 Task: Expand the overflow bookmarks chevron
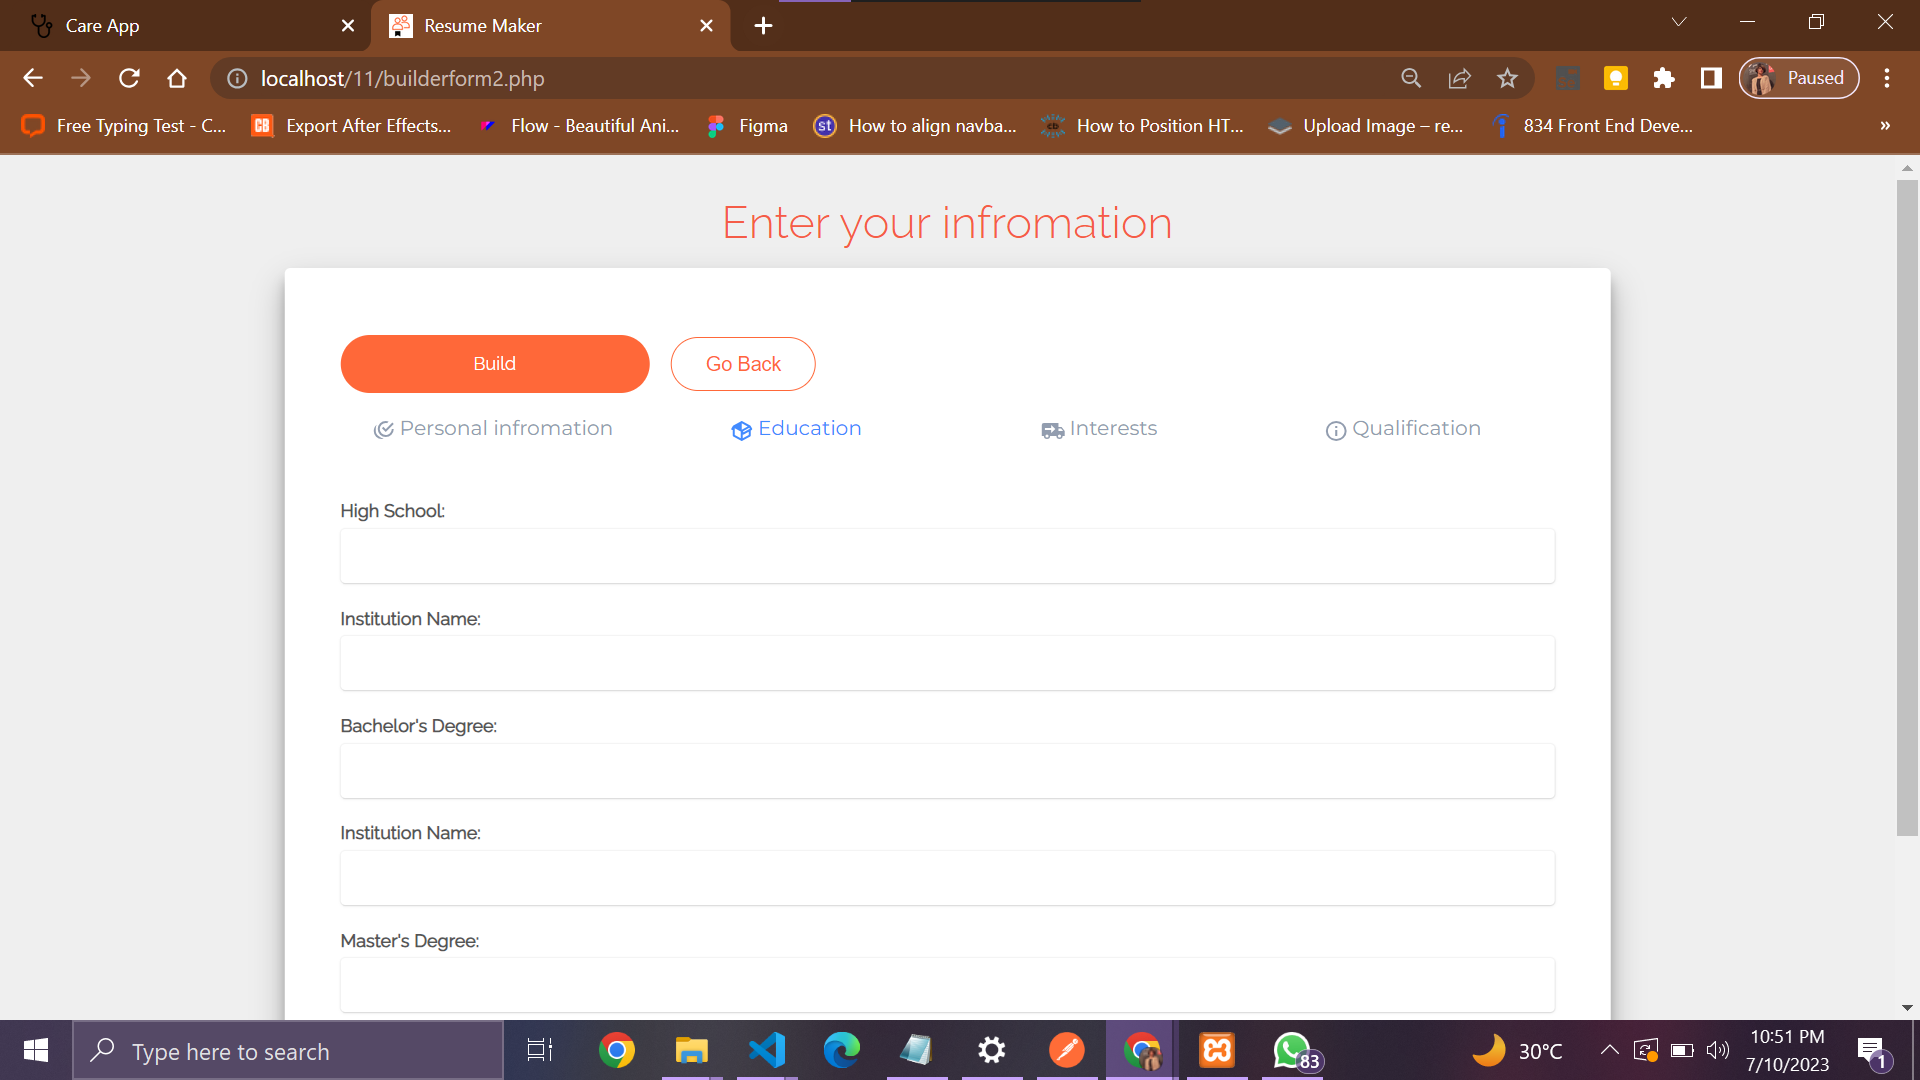tap(1885, 126)
